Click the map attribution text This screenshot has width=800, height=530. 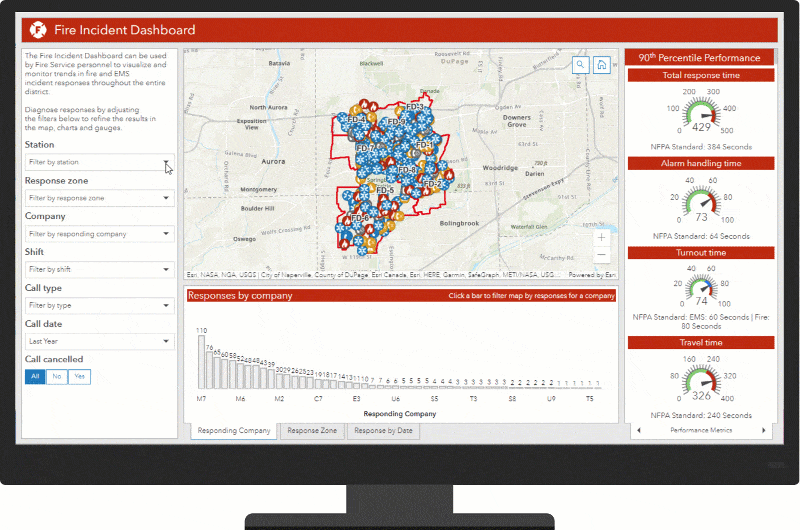[372, 274]
